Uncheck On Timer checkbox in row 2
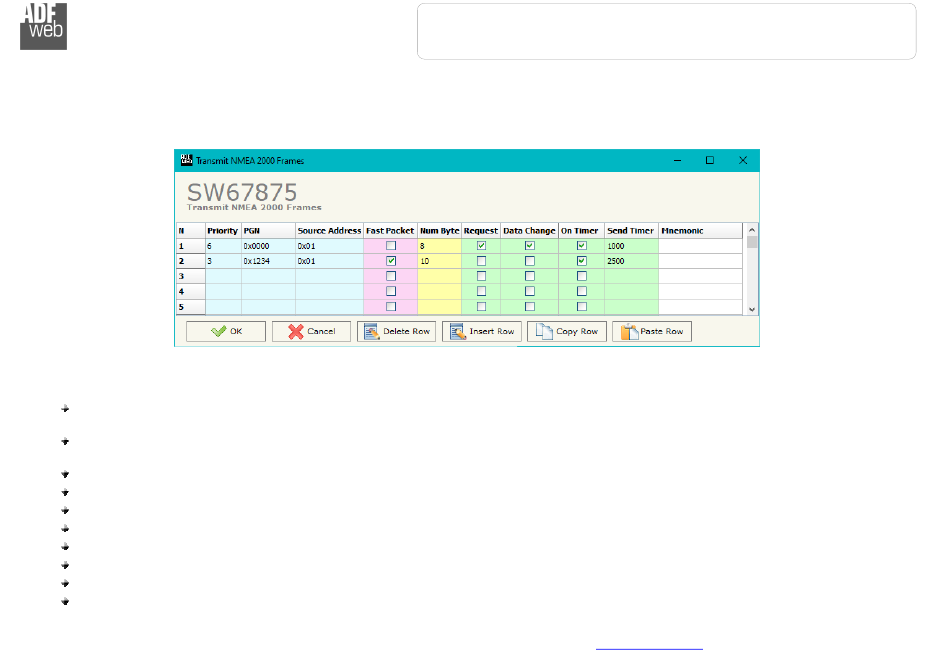The image size is (950, 654). click(x=582, y=261)
